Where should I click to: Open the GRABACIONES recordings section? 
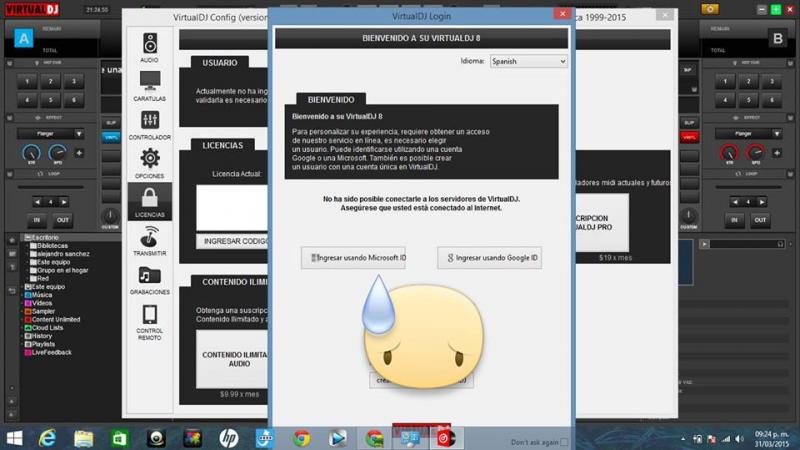pyautogui.click(x=149, y=280)
